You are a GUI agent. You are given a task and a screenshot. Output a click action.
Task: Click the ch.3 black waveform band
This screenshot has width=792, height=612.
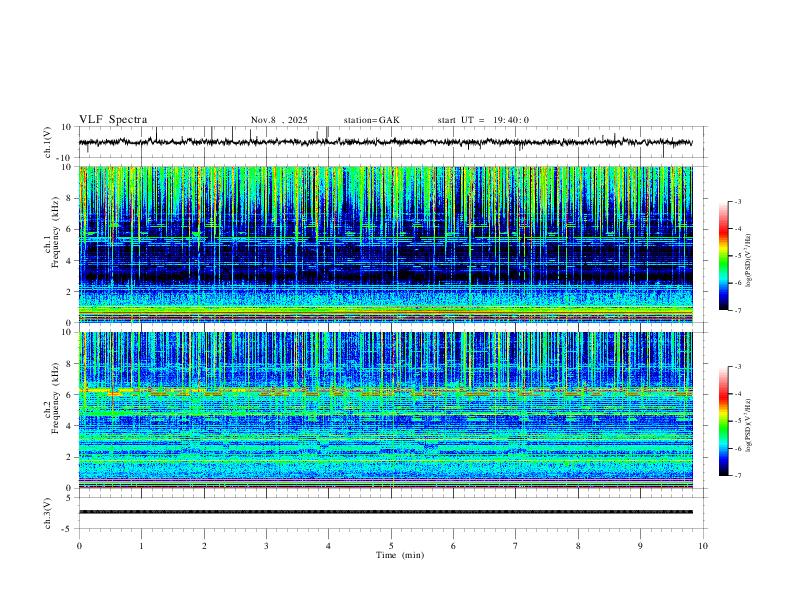pyautogui.click(x=385, y=512)
